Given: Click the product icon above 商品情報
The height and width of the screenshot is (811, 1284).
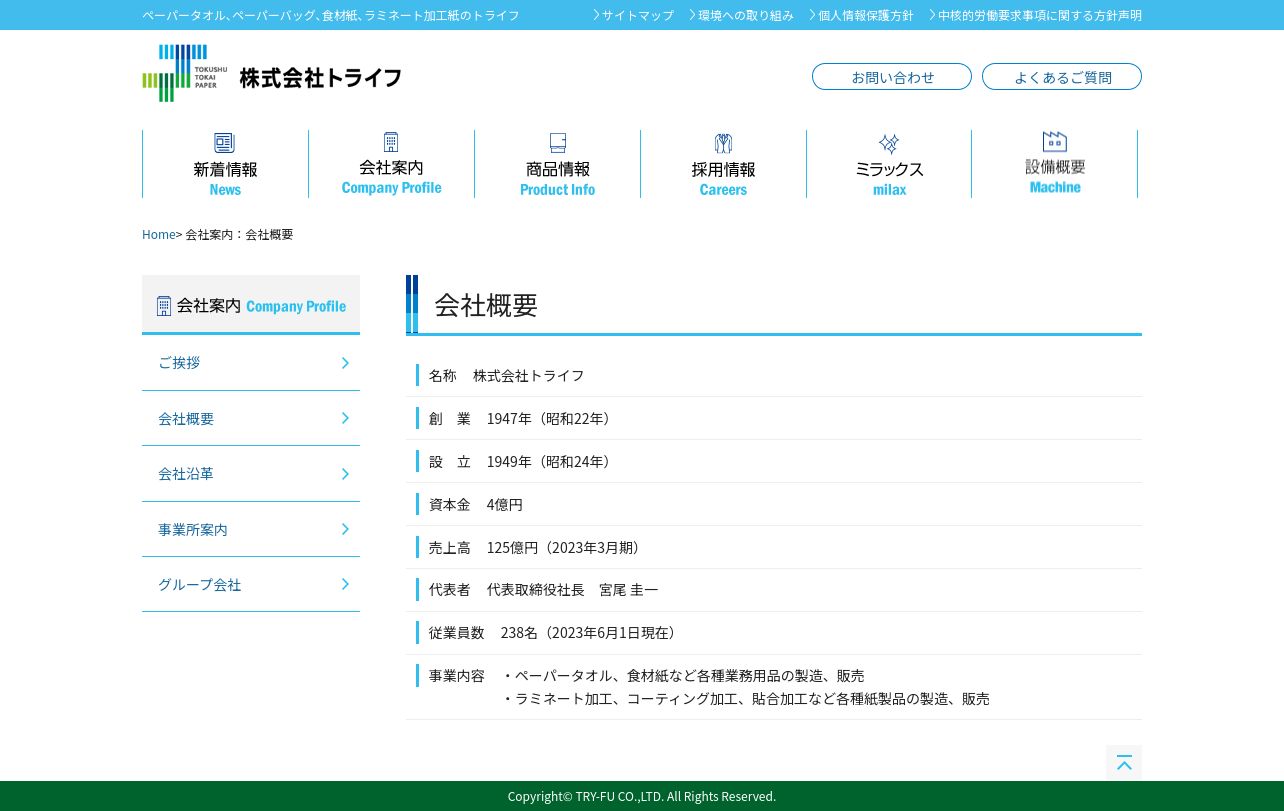Looking at the screenshot, I should (558, 143).
